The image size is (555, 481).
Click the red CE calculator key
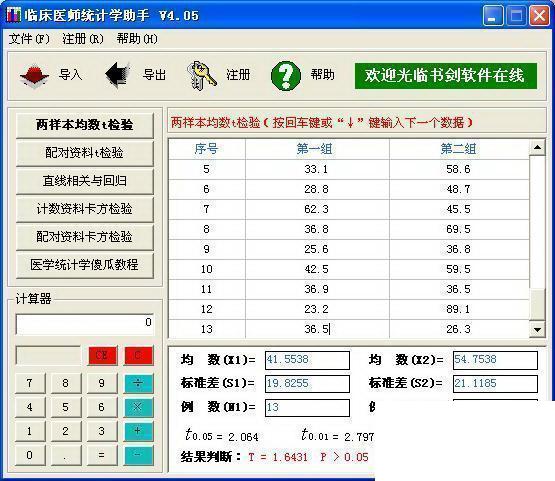pyautogui.click(x=102, y=355)
